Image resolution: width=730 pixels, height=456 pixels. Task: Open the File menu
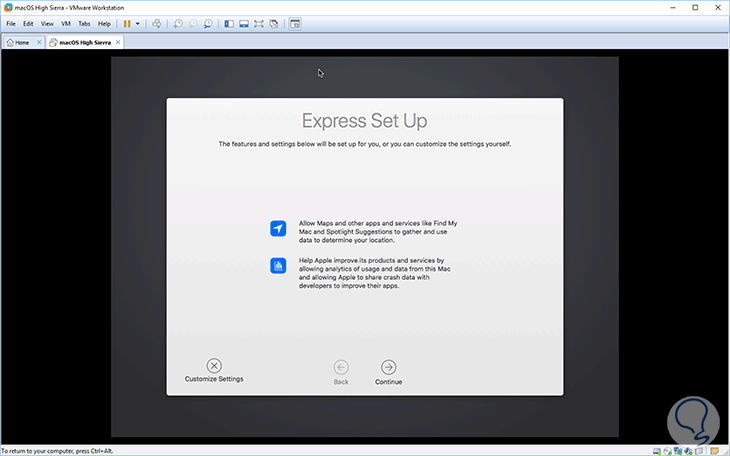pyautogui.click(x=11, y=24)
